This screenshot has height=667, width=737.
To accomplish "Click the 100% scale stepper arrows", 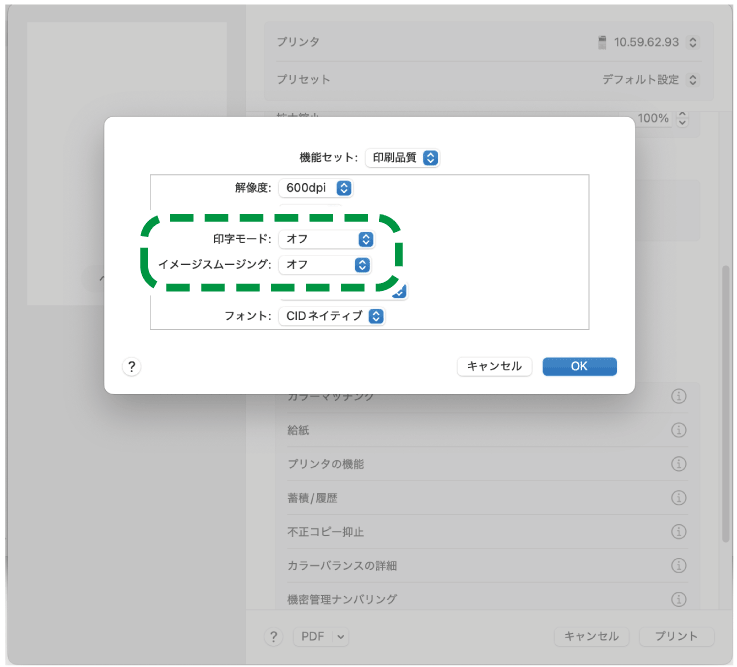I will 682,118.
